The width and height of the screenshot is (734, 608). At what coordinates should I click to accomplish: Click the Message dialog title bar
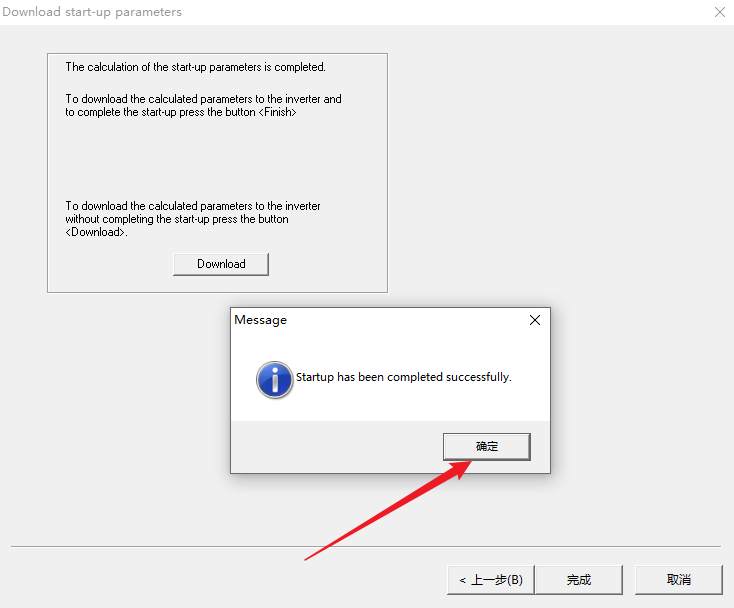(x=380, y=320)
